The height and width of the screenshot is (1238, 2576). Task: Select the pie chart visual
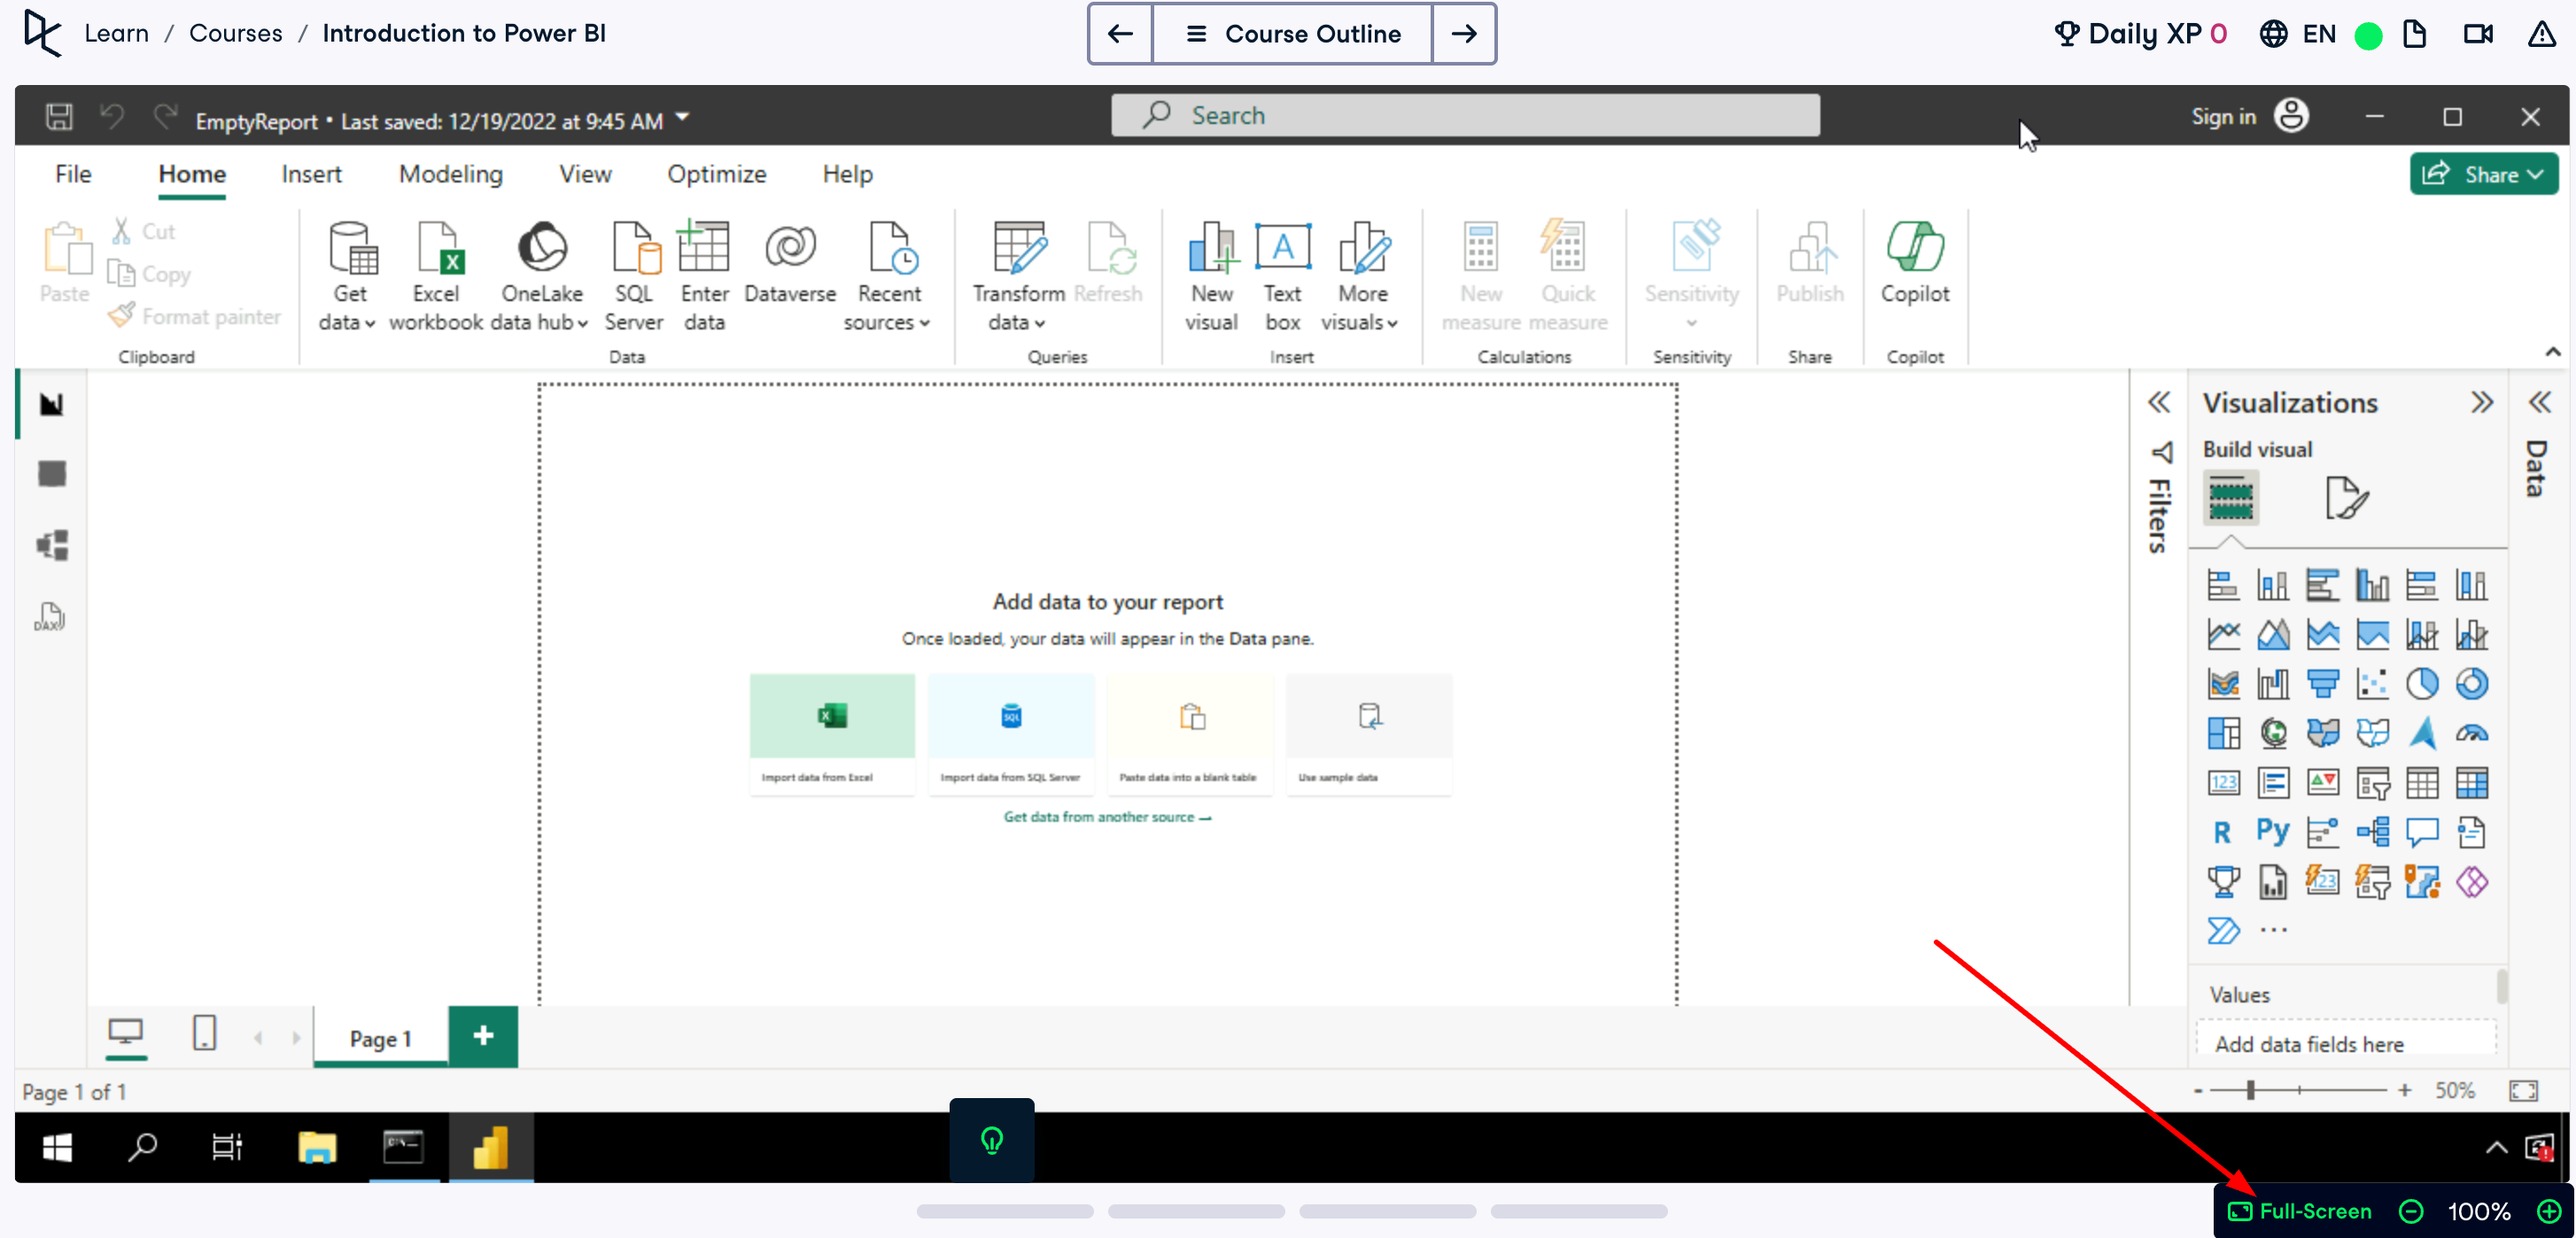2422,684
